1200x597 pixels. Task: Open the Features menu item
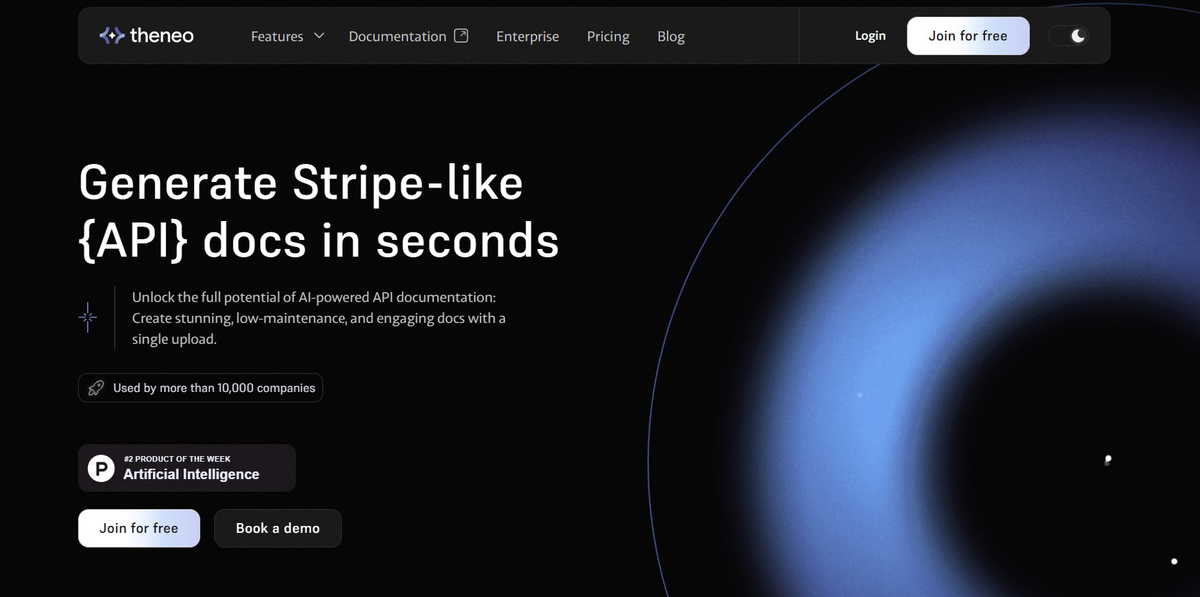277,36
